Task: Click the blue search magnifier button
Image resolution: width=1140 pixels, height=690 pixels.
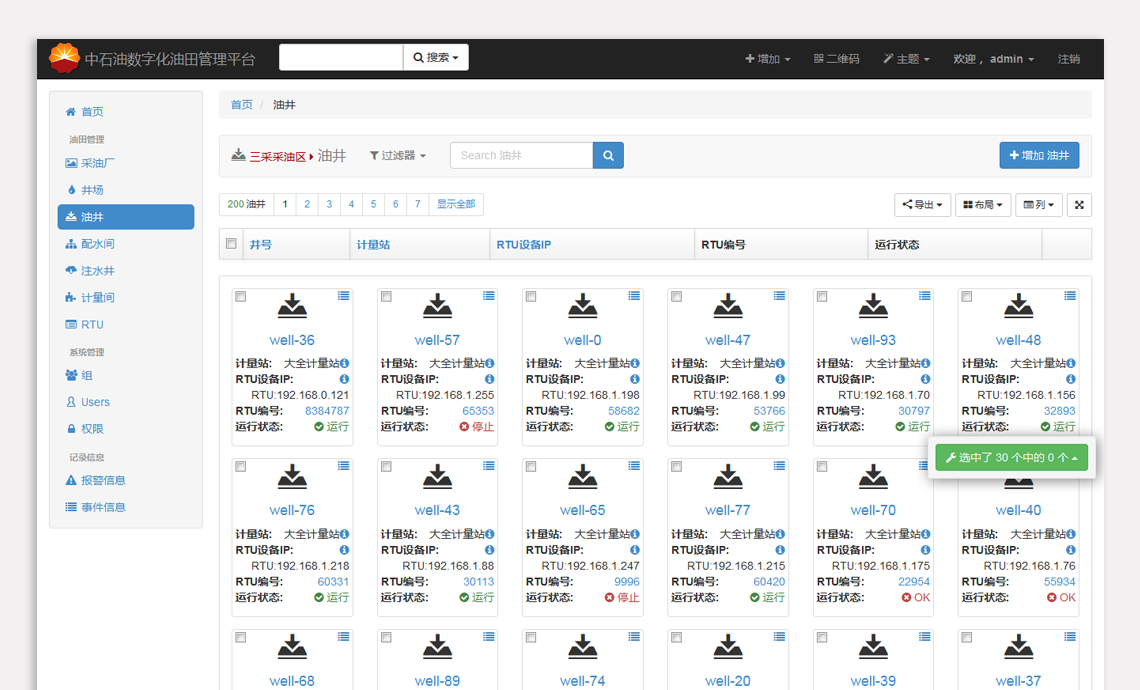Action: click(x=608, y=155)
